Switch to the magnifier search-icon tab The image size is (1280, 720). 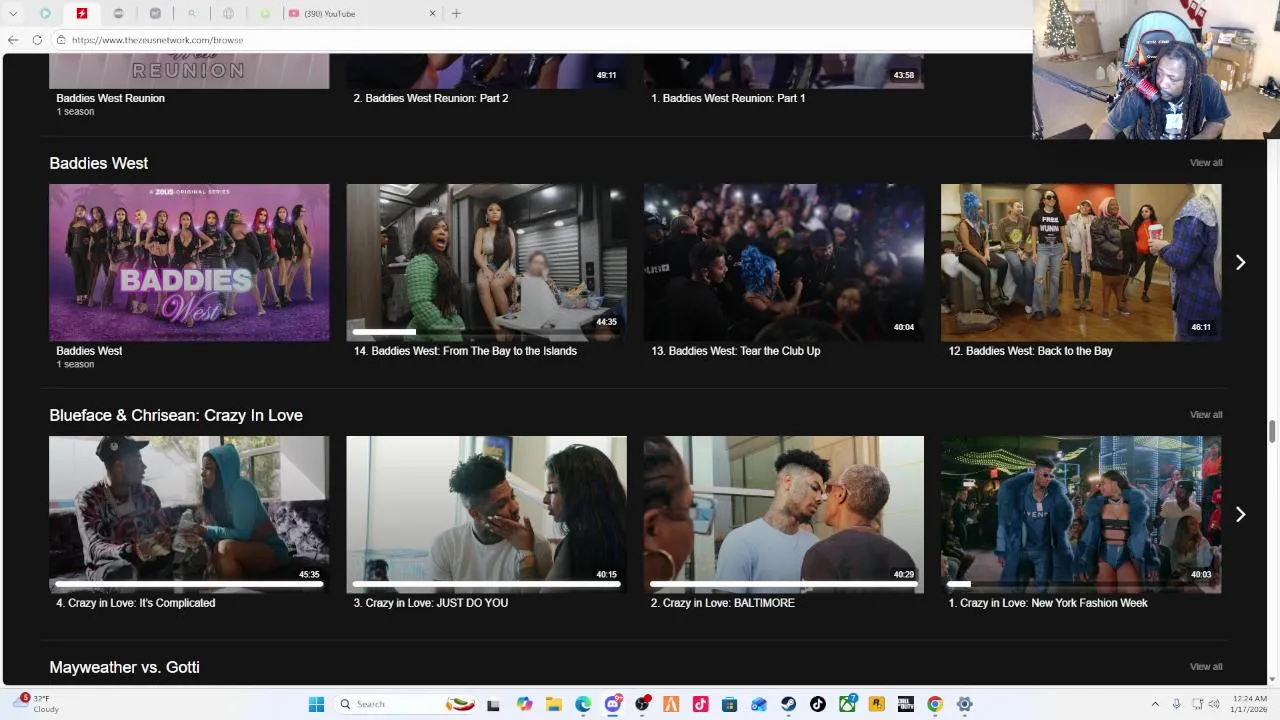(x=192, y=13)
